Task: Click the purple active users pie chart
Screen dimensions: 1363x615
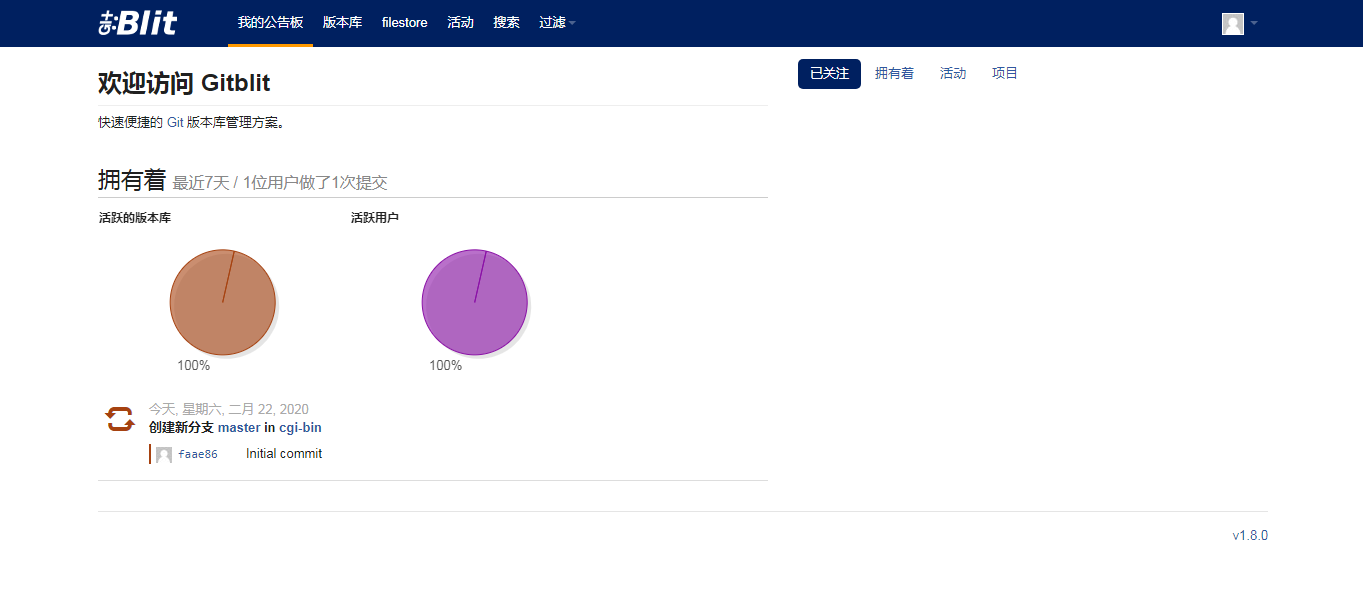Action: pos(474,302)
